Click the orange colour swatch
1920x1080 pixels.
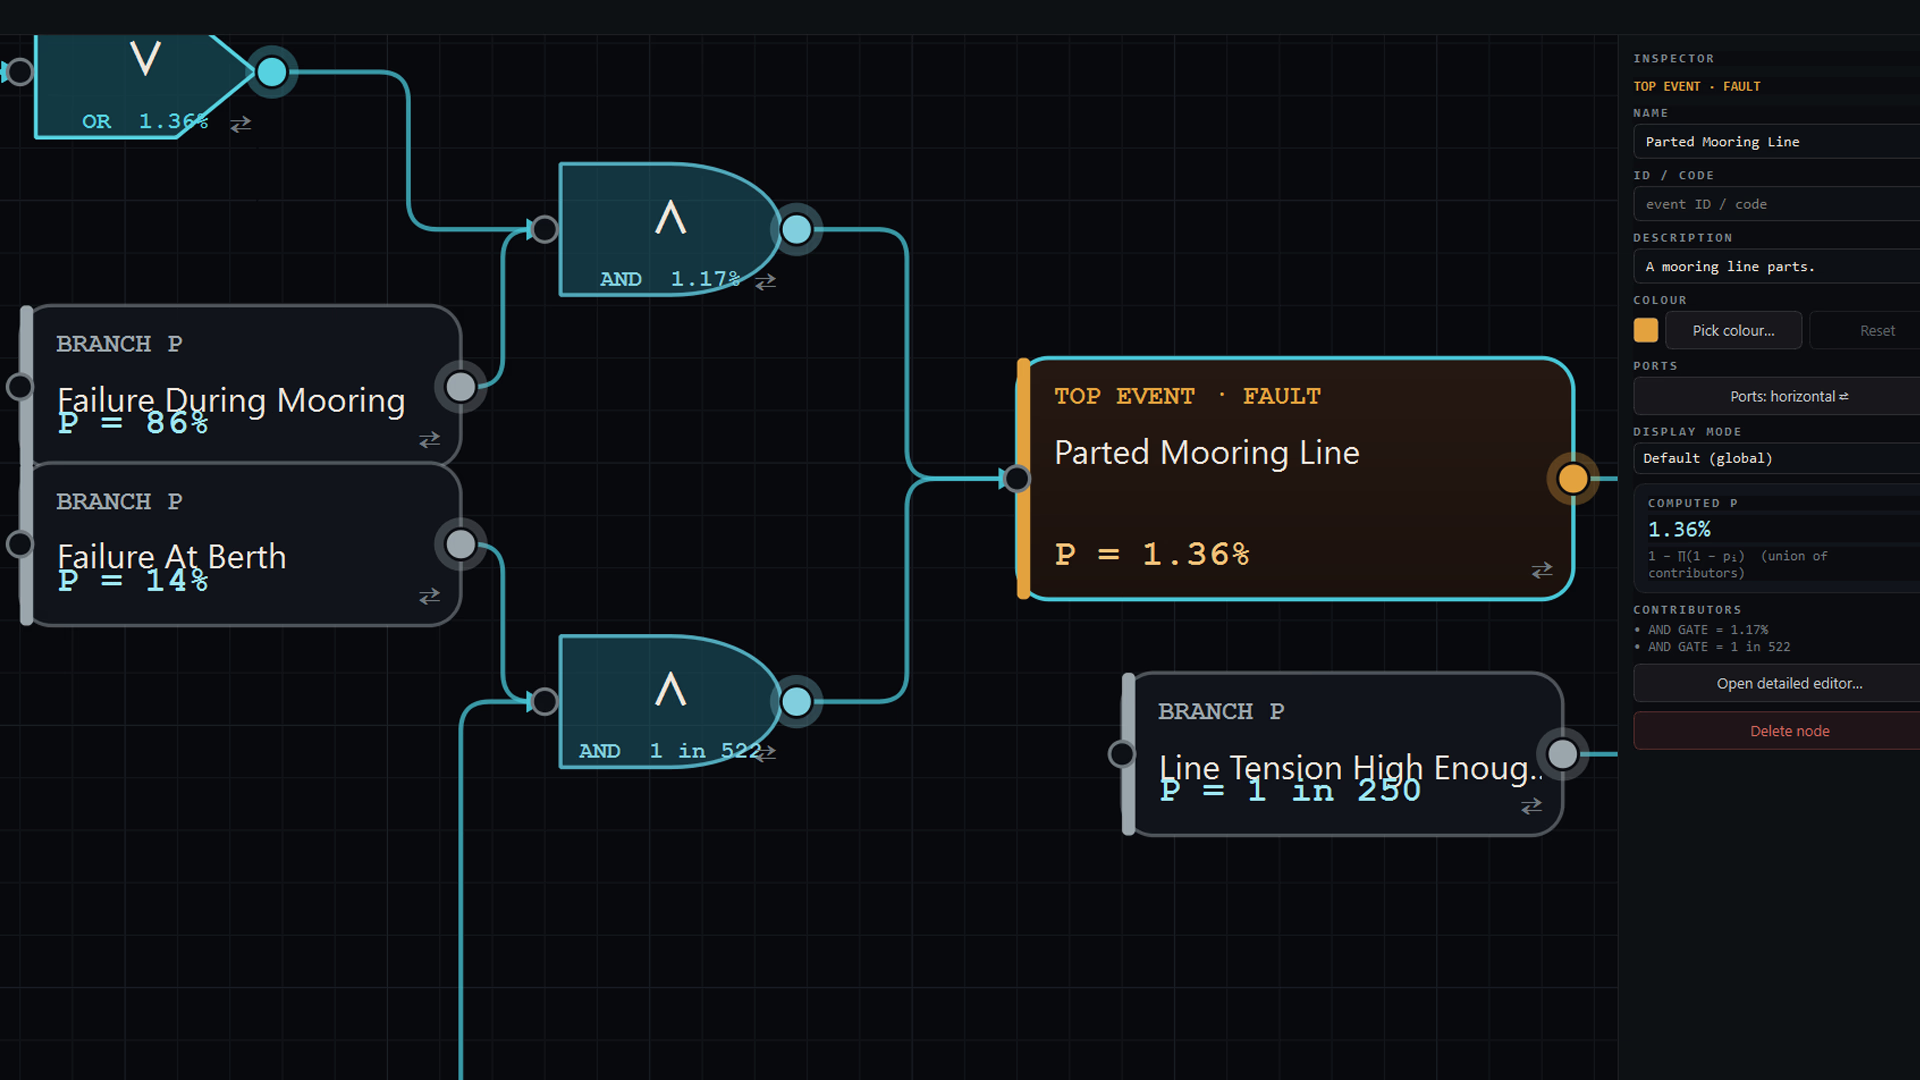coord(1646,330)
